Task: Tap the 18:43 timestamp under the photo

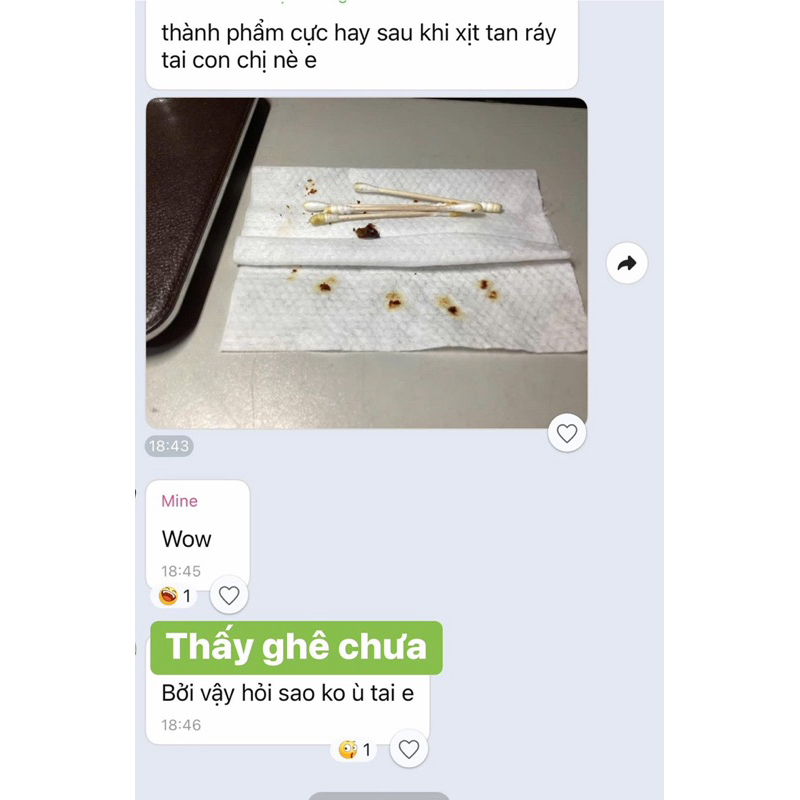Action: point(169,446)
